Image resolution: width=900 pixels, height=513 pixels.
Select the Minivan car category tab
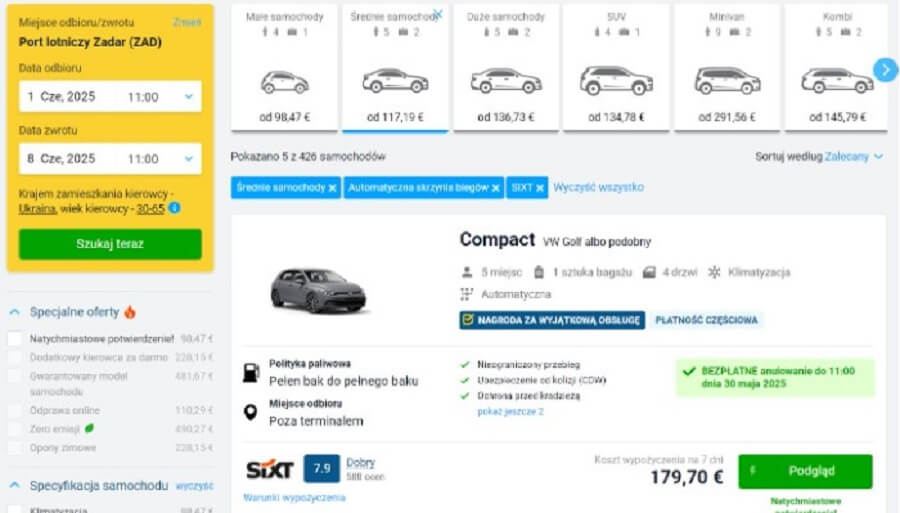click(x=727, y=68)
